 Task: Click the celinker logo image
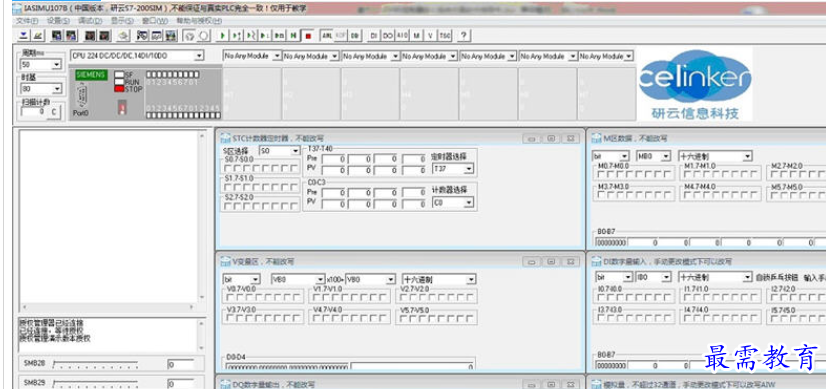[695, 84]
